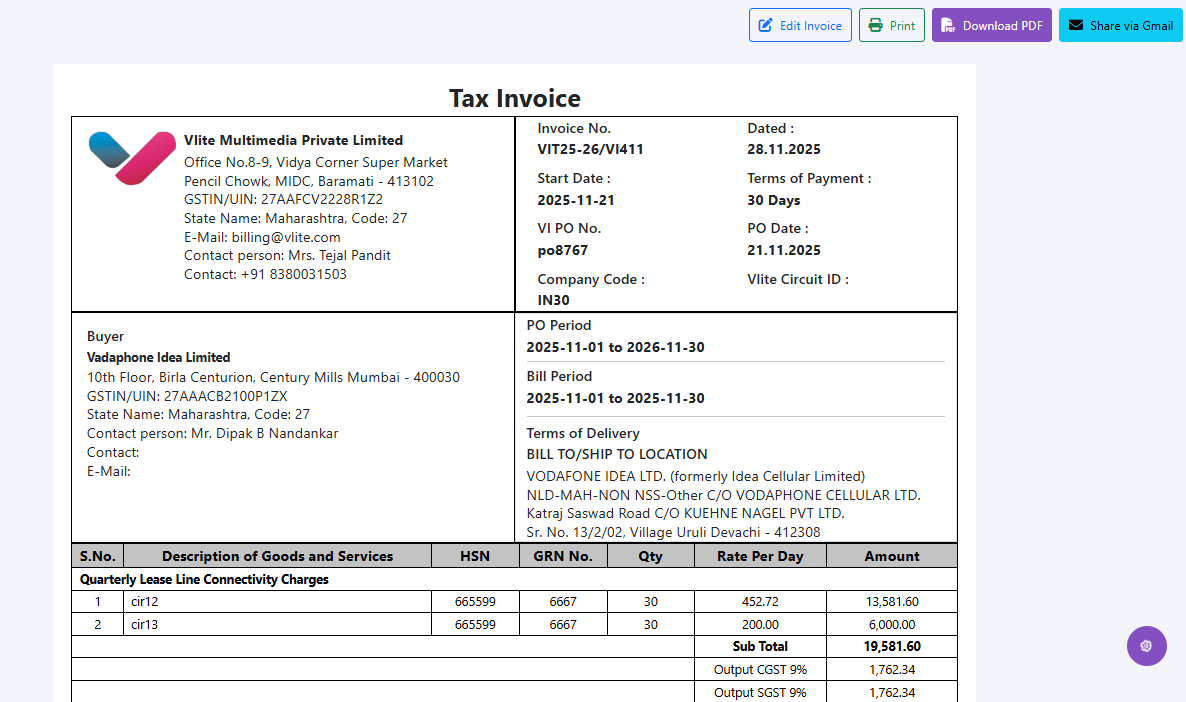The width and height of the screenshot is (1186, 702).
Task: Click HSN 665599 in cir12 row
Action: coord(475,602)
